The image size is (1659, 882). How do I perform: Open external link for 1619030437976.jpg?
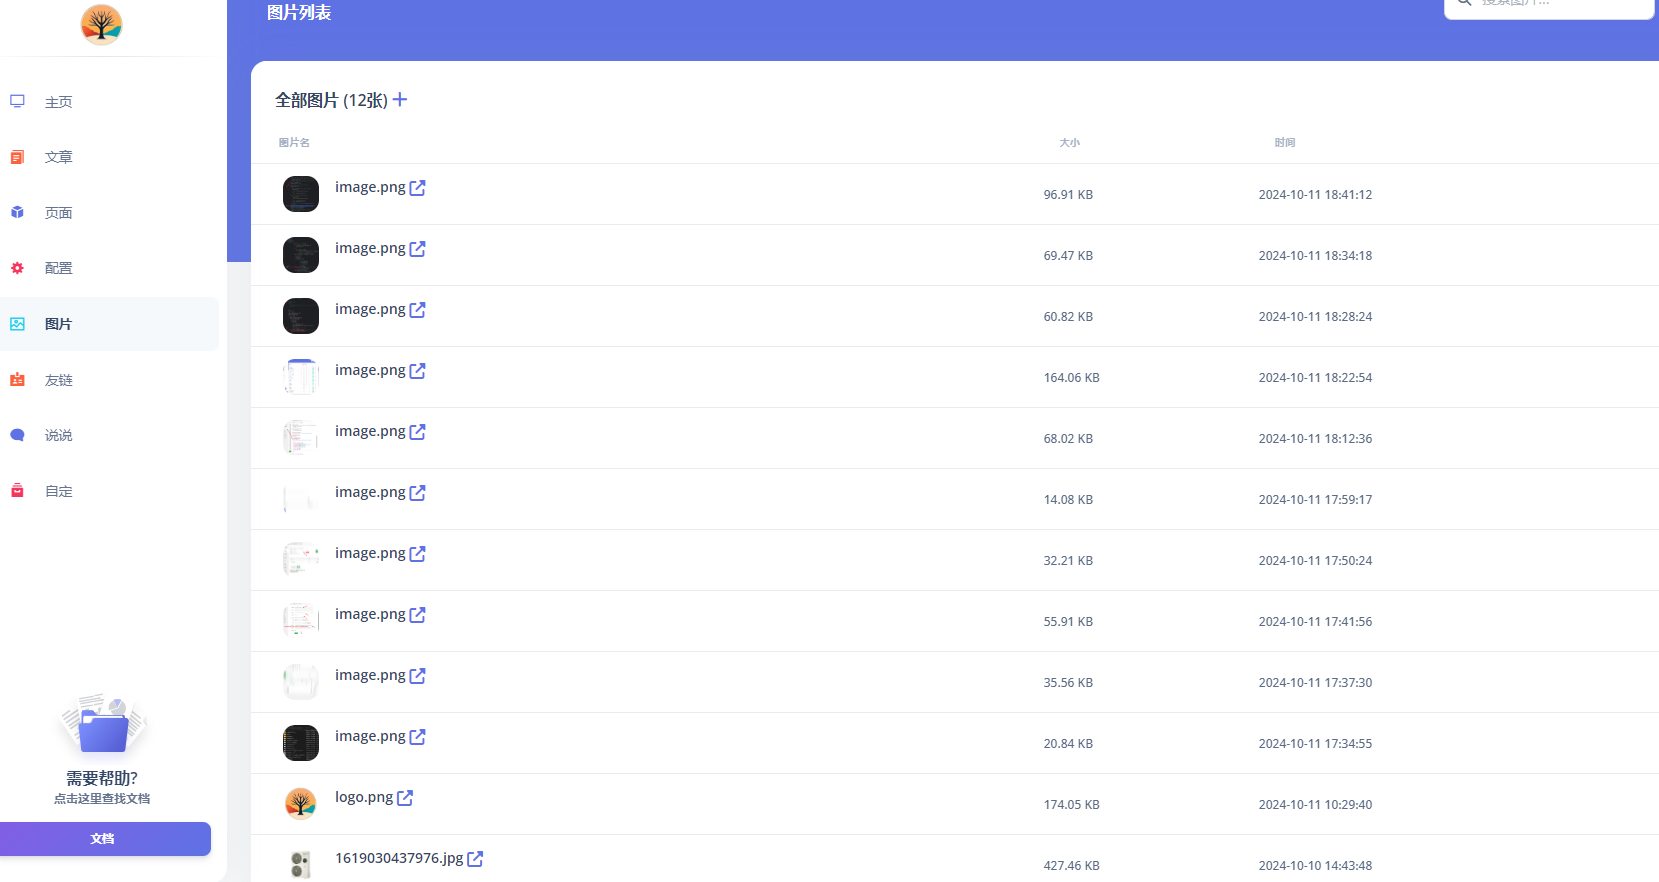coord(475,859)
